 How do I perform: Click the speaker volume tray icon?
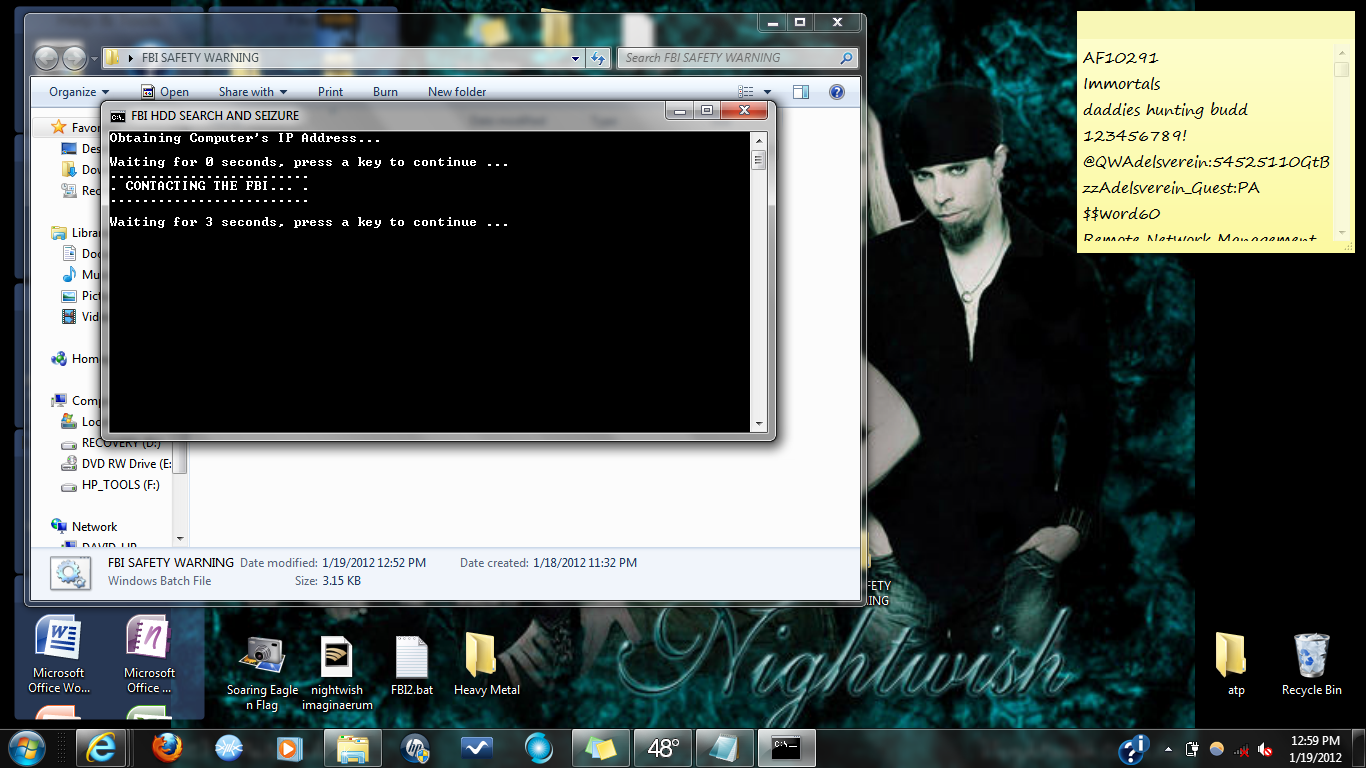[x=1265, y=749]
